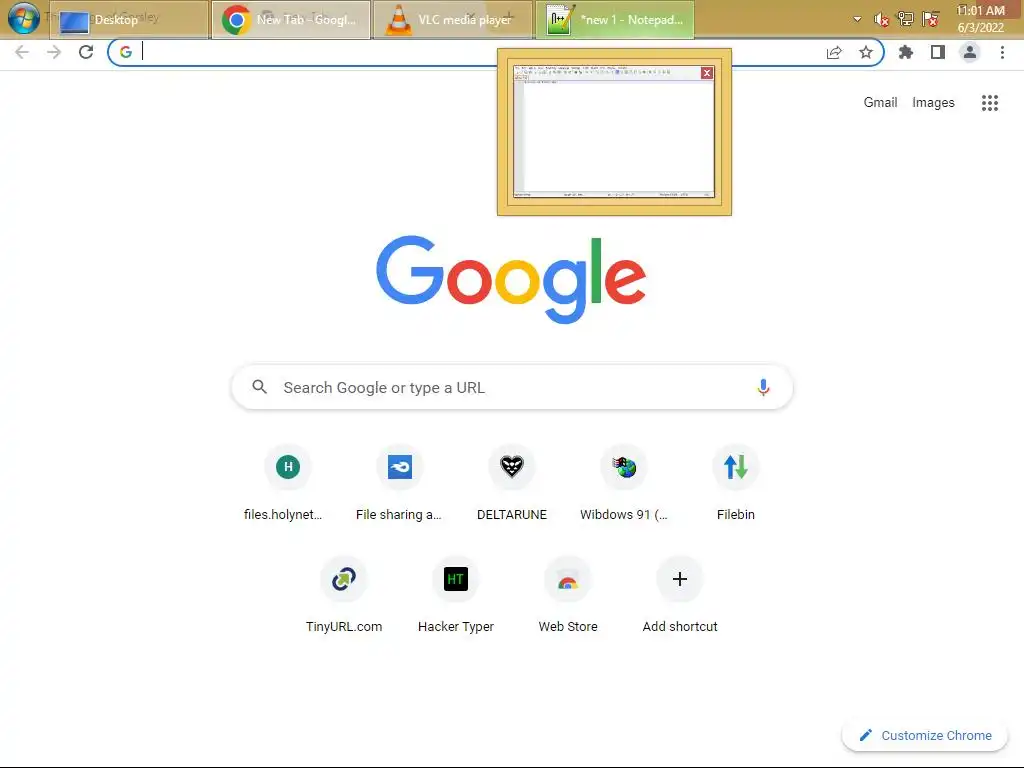Viewport: 1024px width, 768px height.
Task: Open the Action Center flag icon
Action: pyautogui.click(x=931, y=20)
